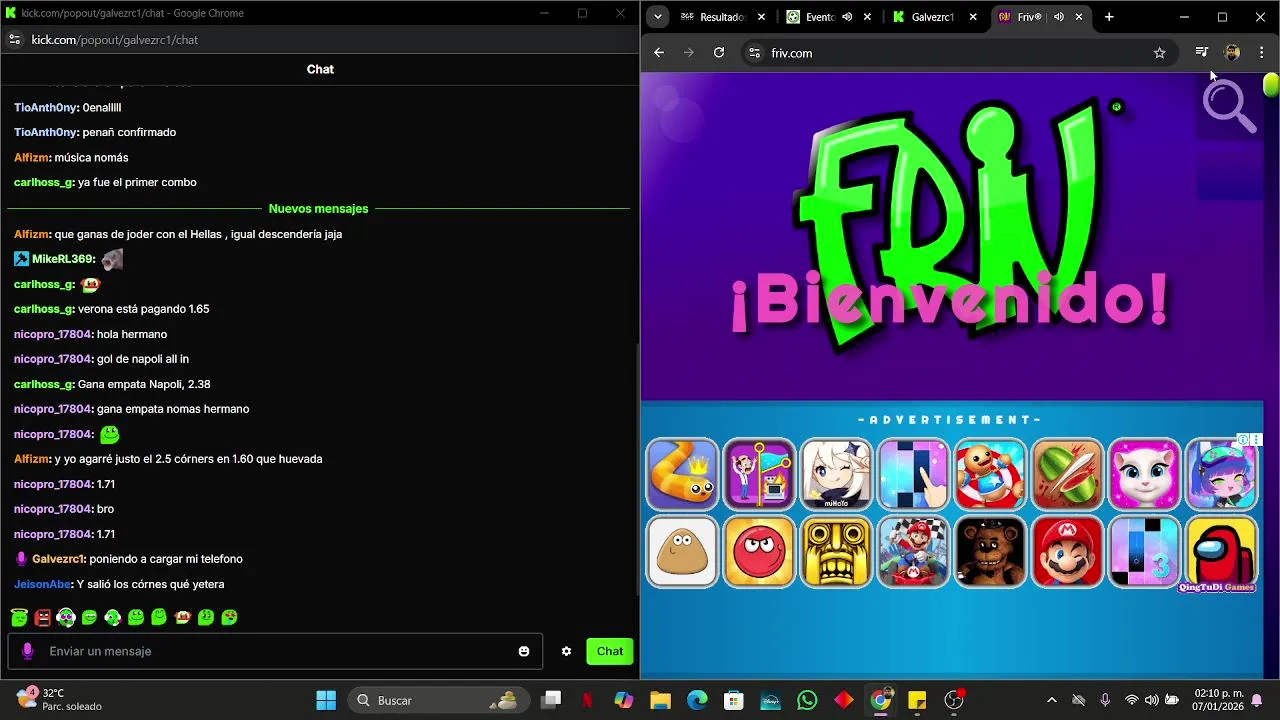
Task: Show hidden system tray icons chevron
Action: tap(1051, 700)
